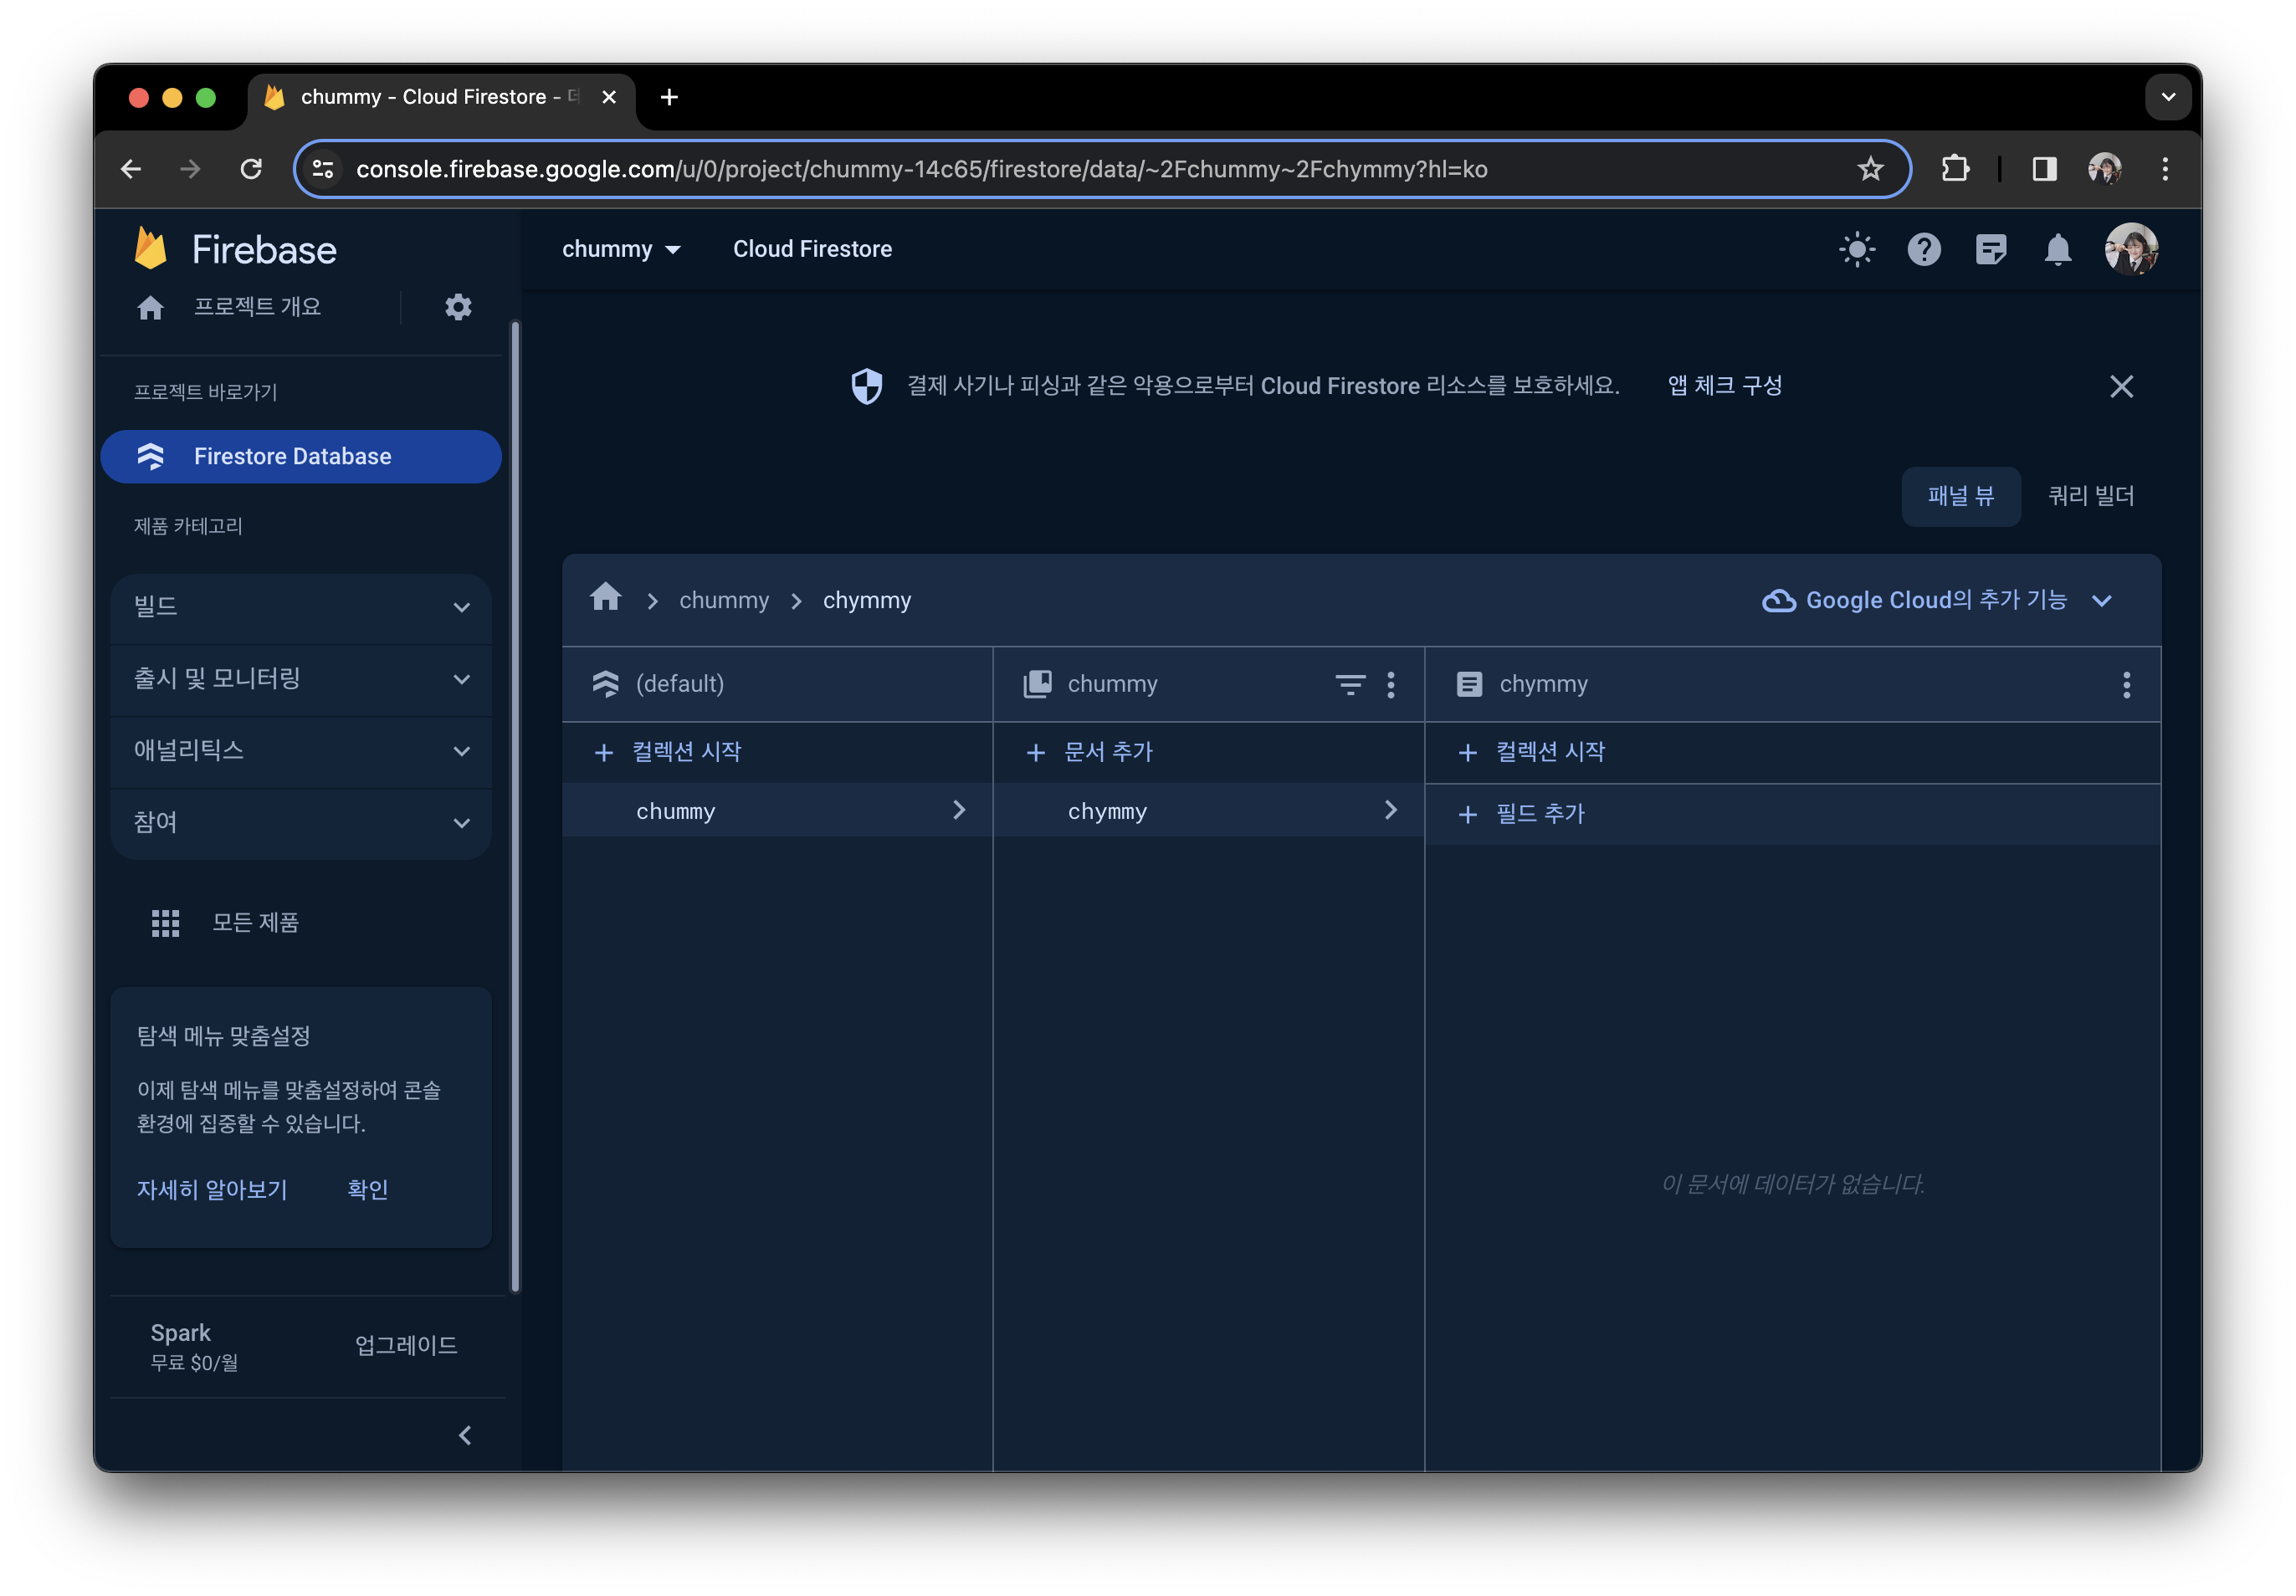
Task: Select the chummy Cloud Firestore browser tab
Action: point(440,97)
